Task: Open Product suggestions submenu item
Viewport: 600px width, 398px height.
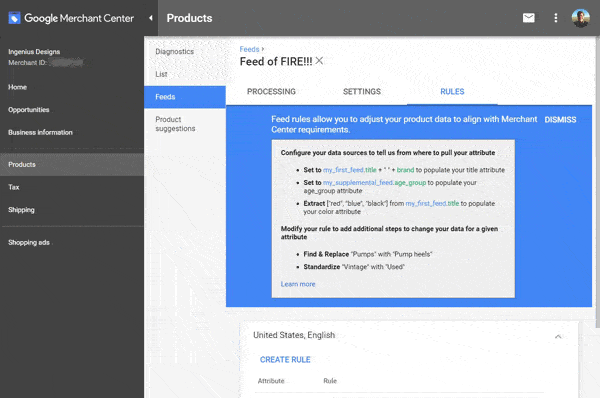Action: pos(175,124)
